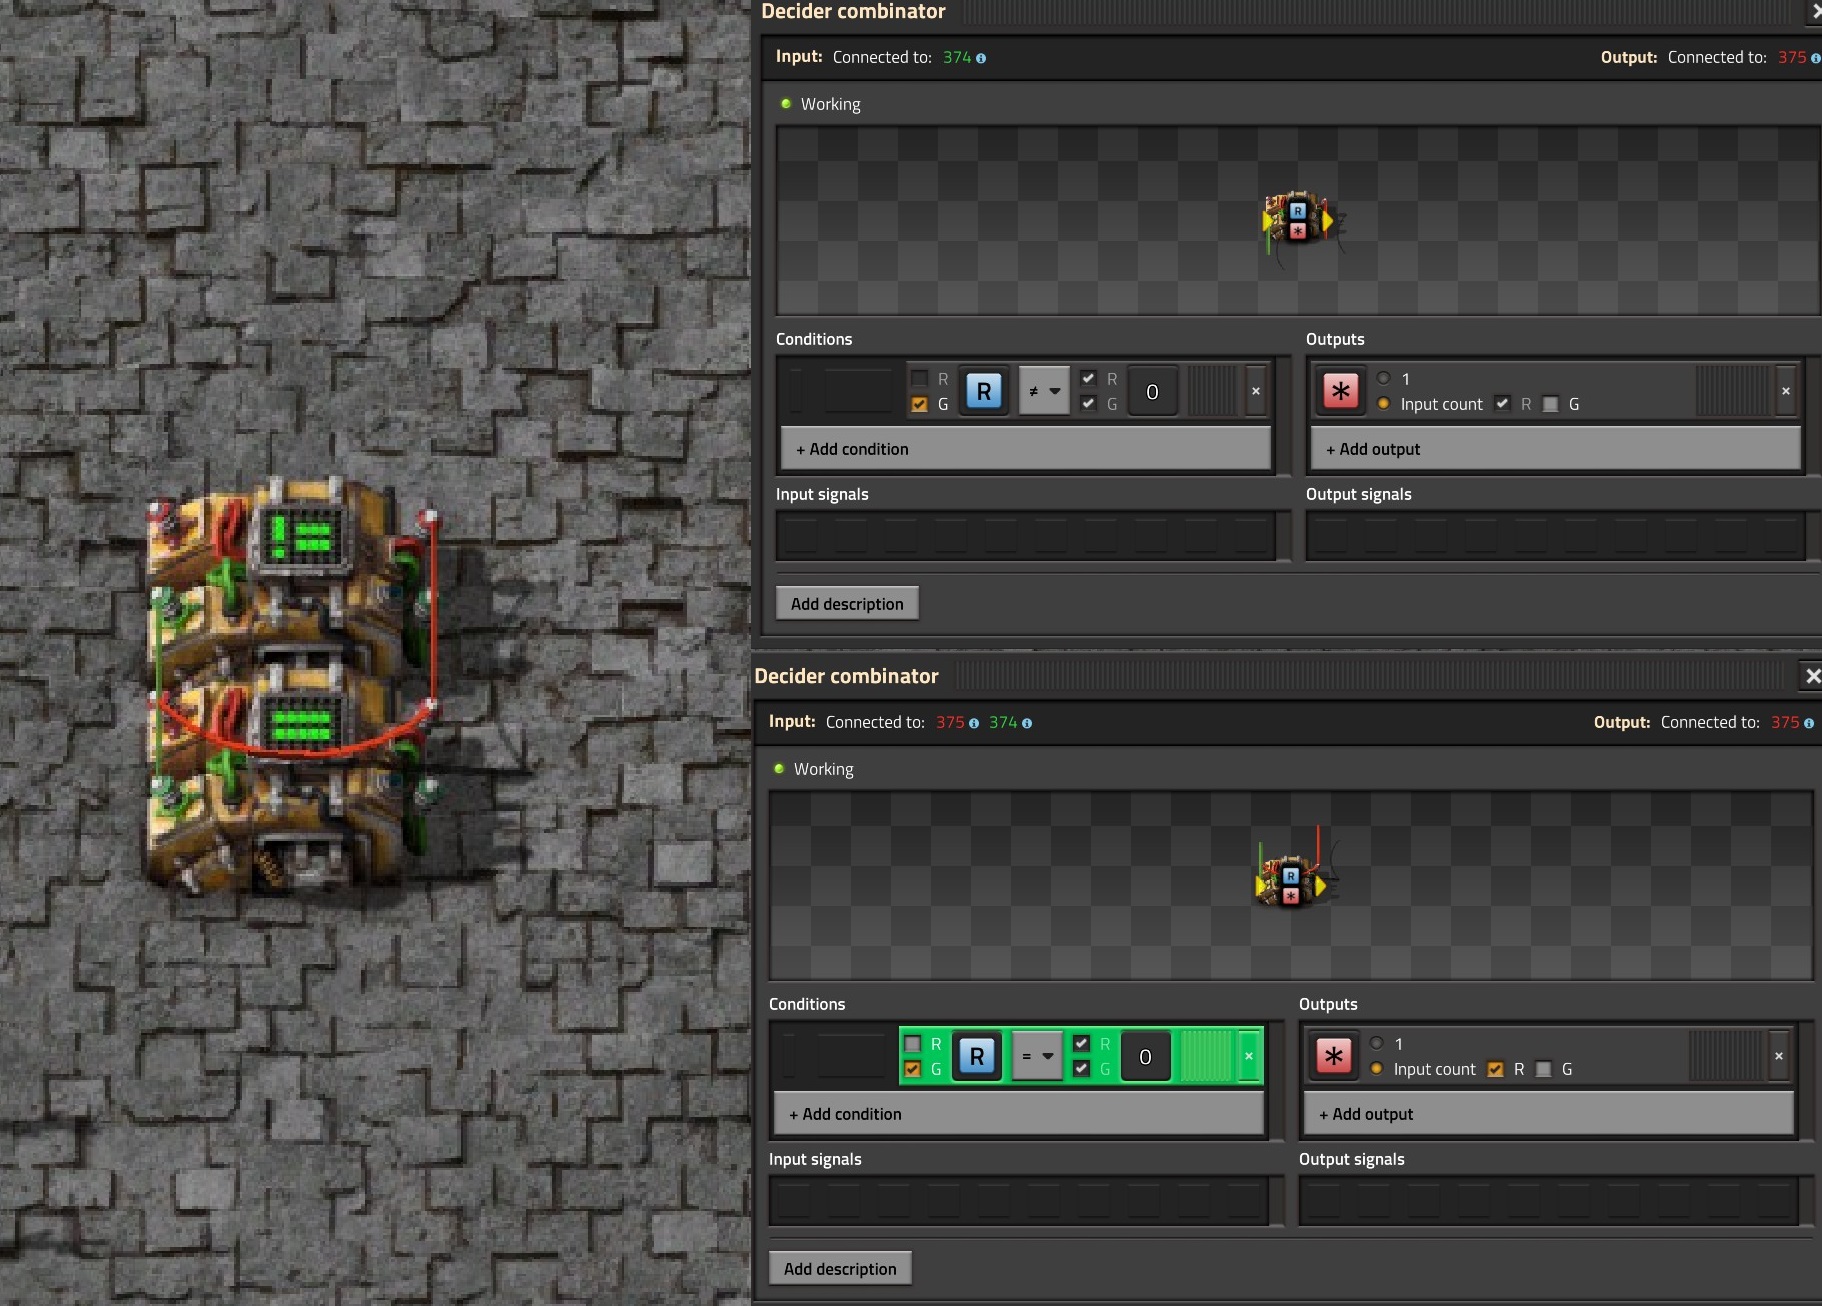Click Add condition in the bottom combinator
Image resolution: width=1822 pixels, height=1306 pixels.
coord(1019,1114)
